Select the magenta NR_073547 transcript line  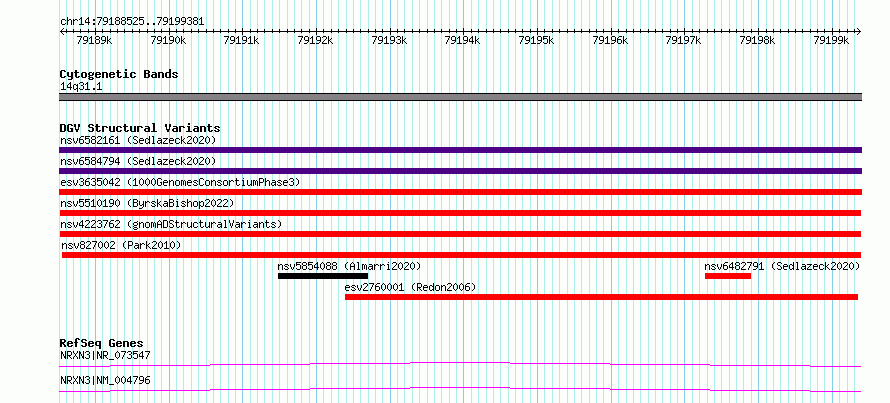coord(460,364)
